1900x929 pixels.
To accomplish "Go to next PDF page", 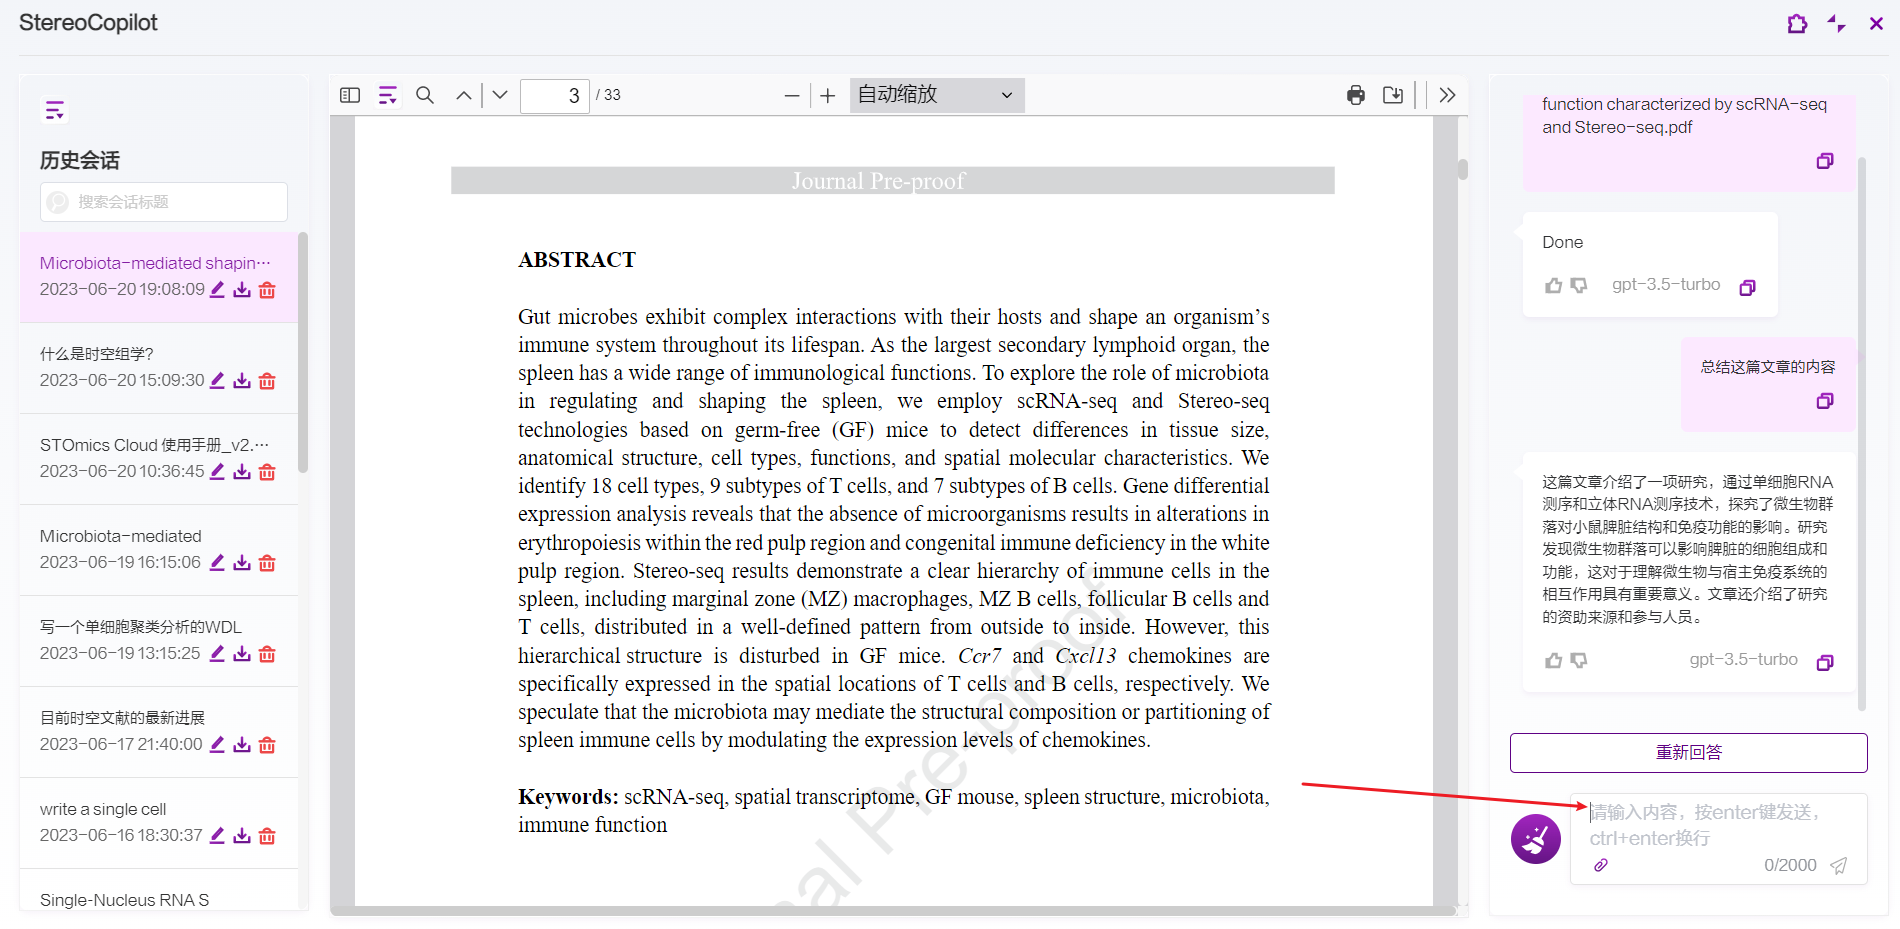I will [500, 95].
